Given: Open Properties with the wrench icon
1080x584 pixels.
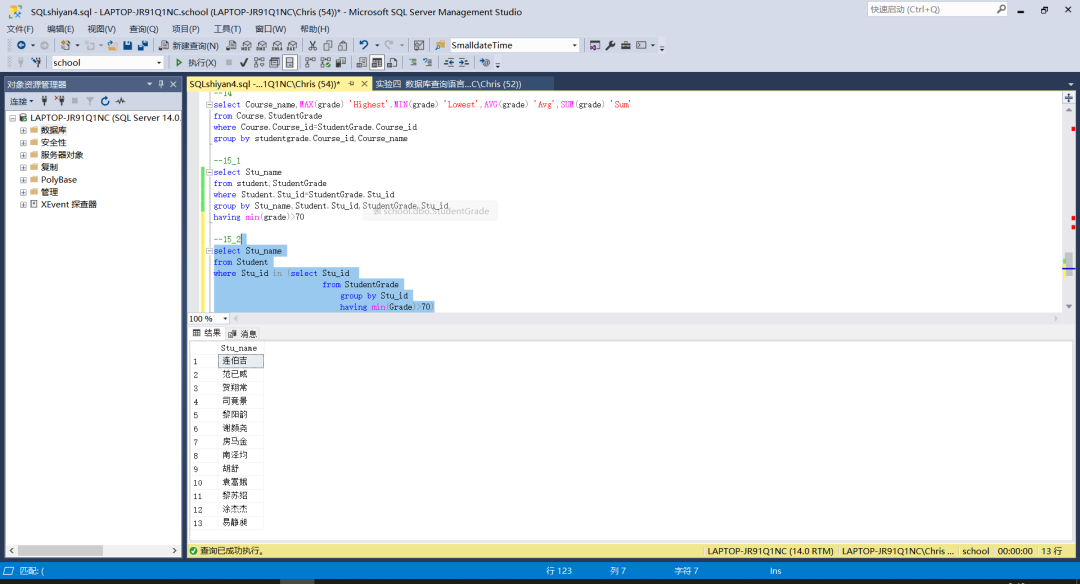Looking at the screenshot, I should pos(610,45).
